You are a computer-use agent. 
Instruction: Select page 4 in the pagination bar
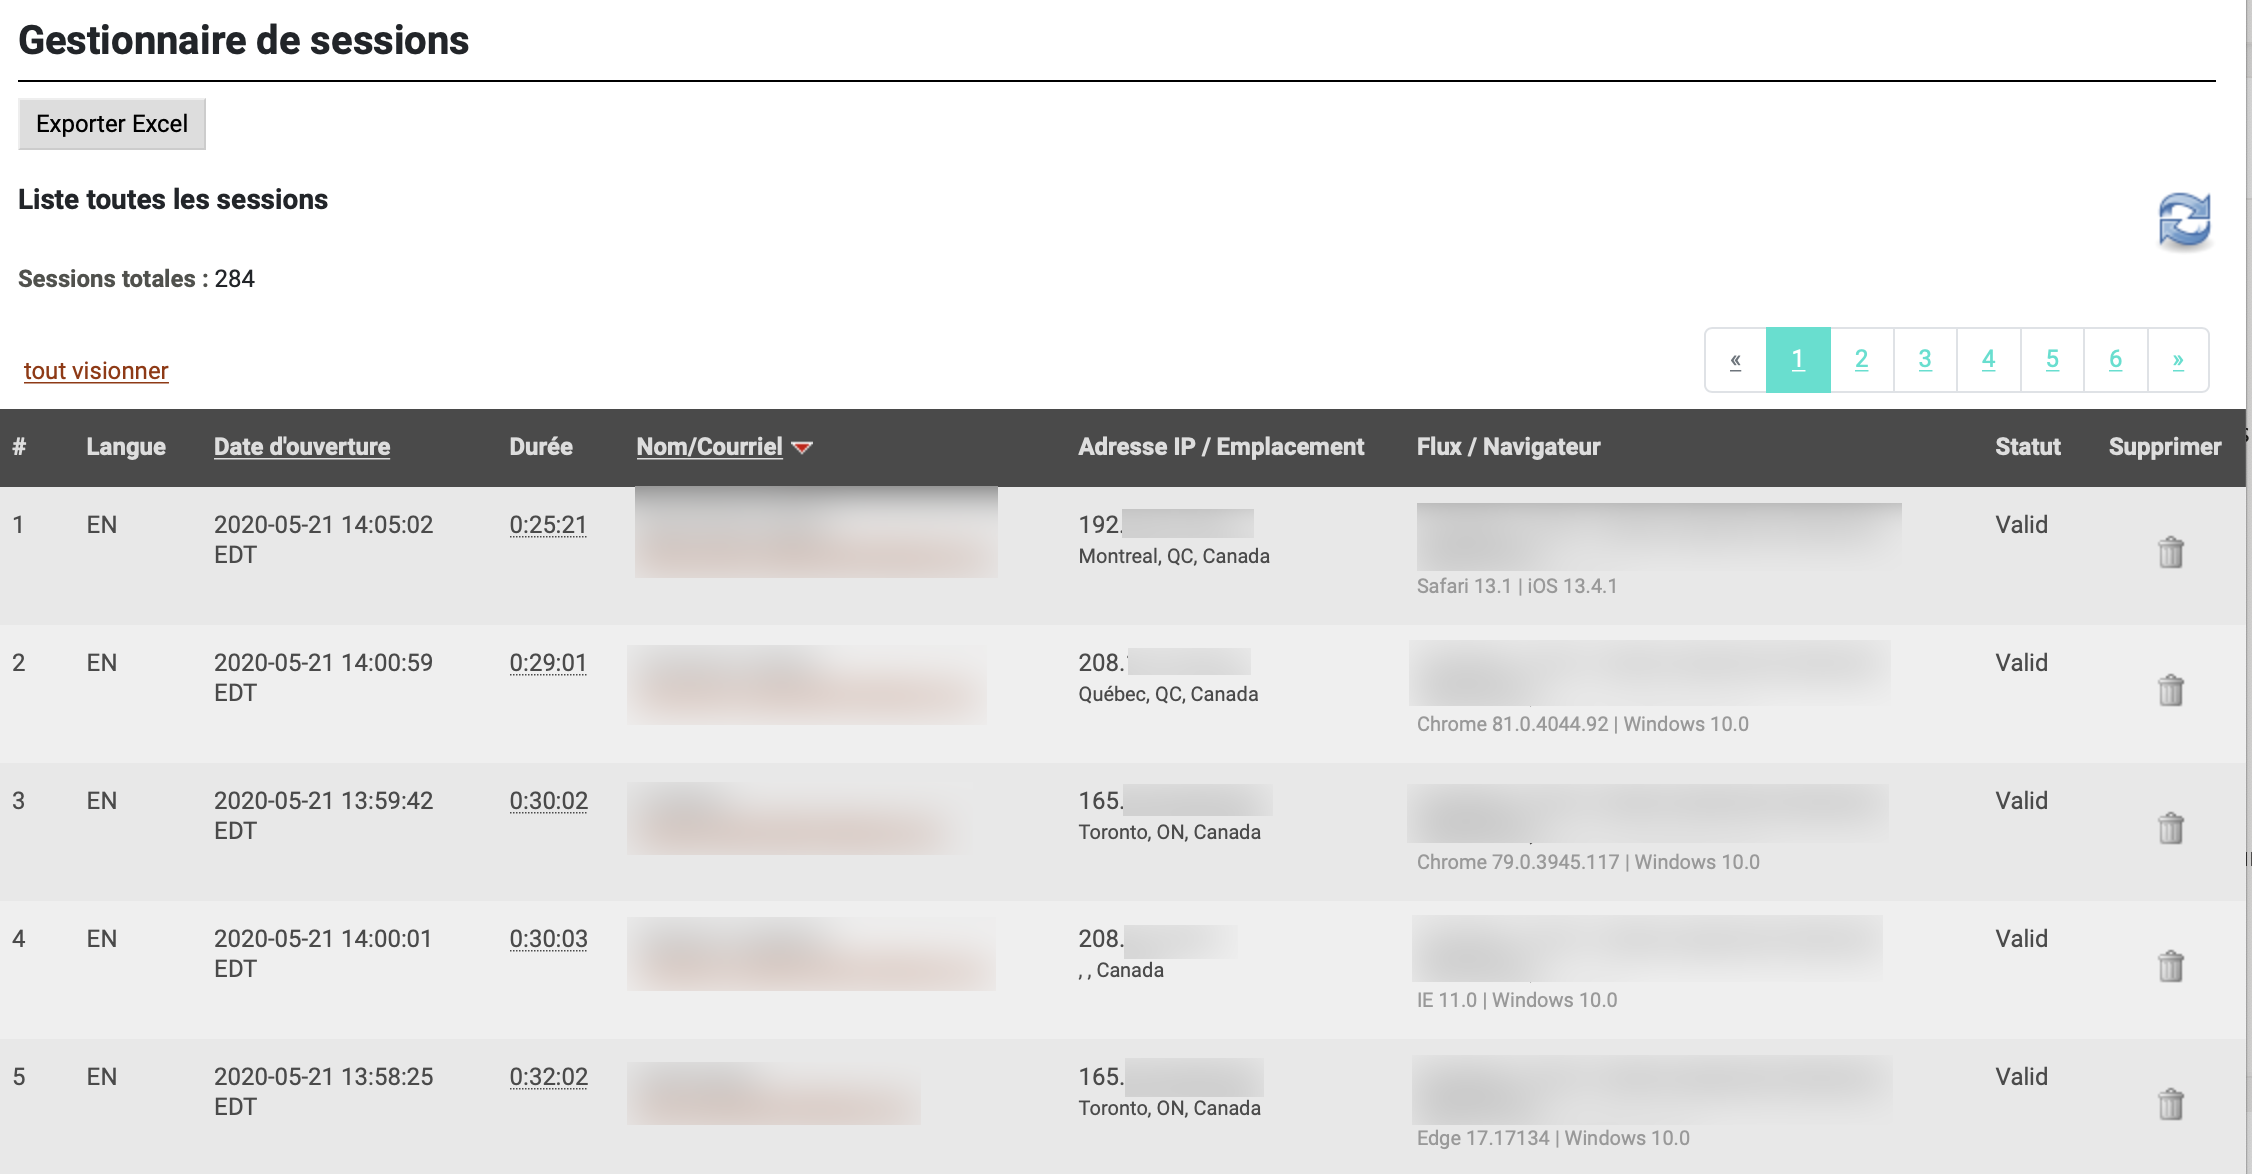[1989, 359]
